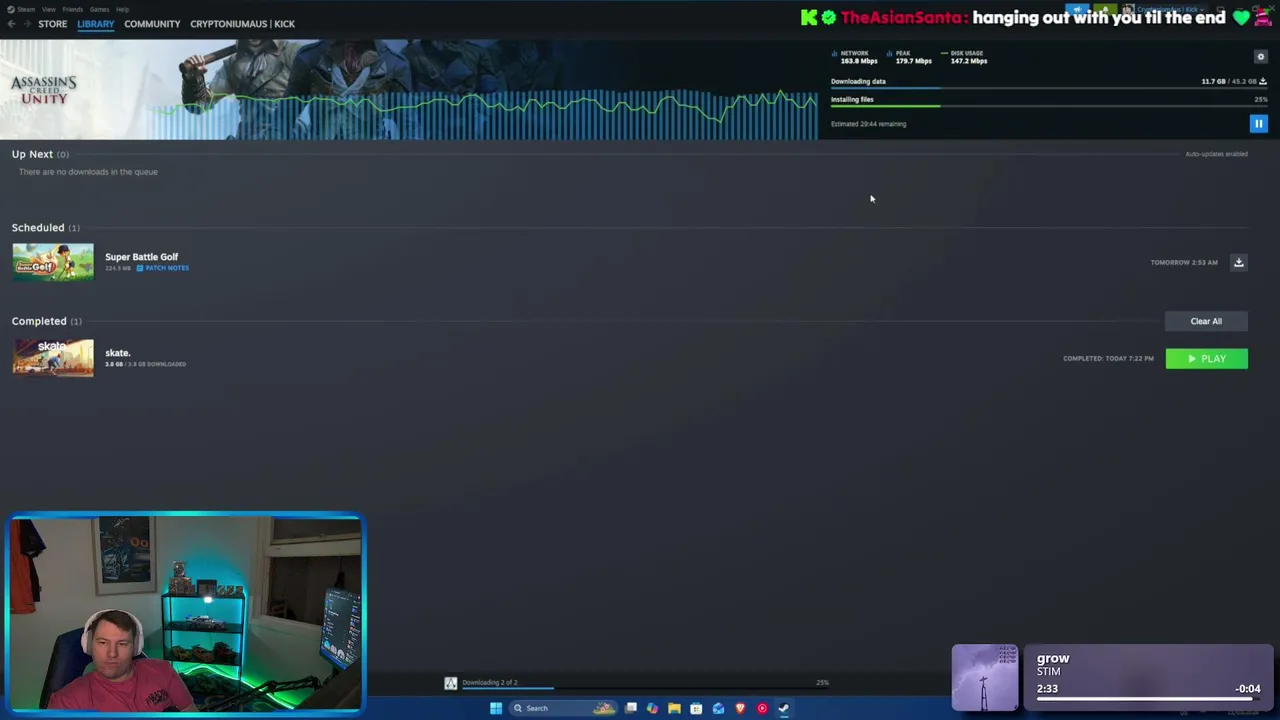Screen dimensions: 1280x720
Task: Open download settings gear icon
Action: click(x=1260, y=57)
